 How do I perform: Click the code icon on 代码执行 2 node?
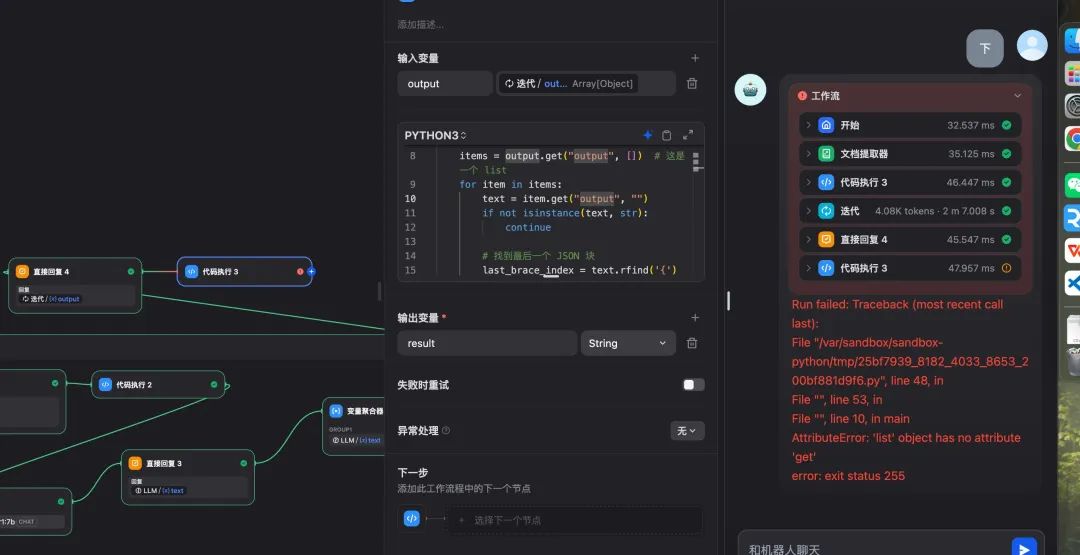(x=105, y=384)
